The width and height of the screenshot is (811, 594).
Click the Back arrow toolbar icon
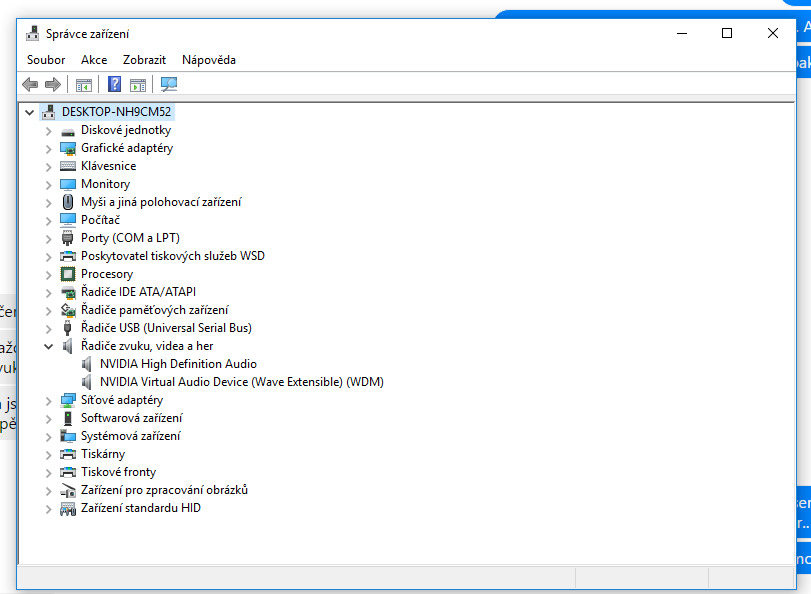(x=30, y=84)
